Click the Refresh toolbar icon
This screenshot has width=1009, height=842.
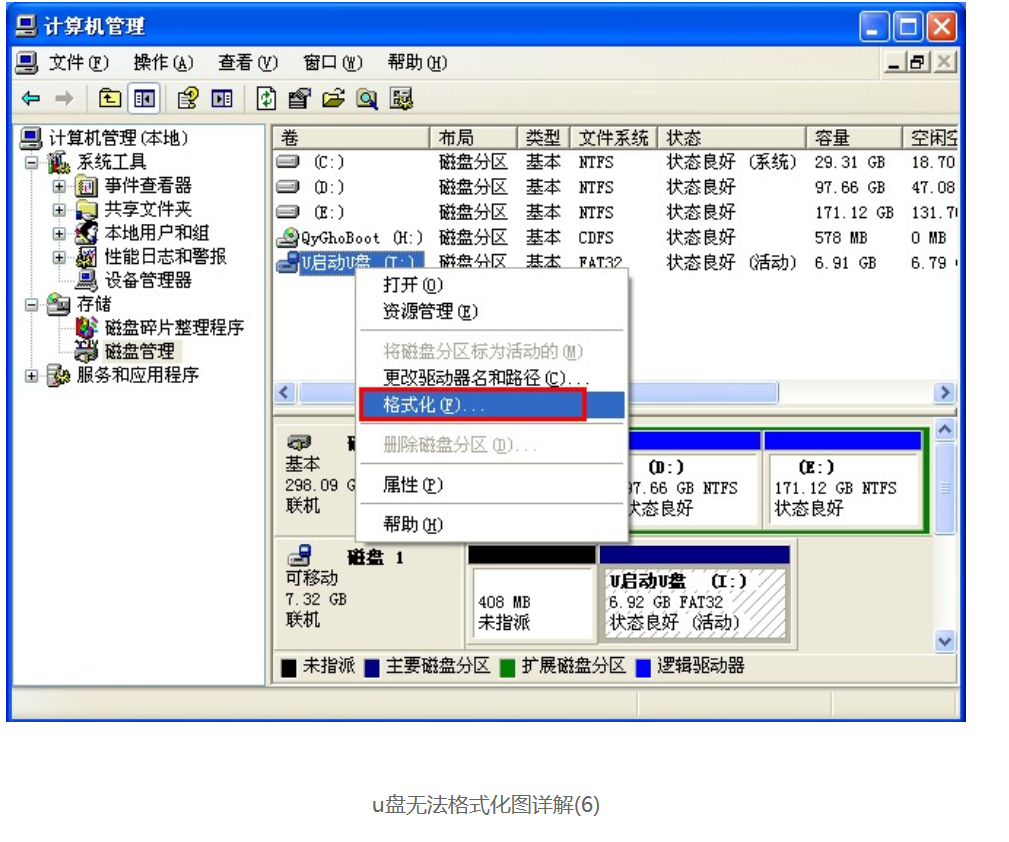tap(267, 98)
